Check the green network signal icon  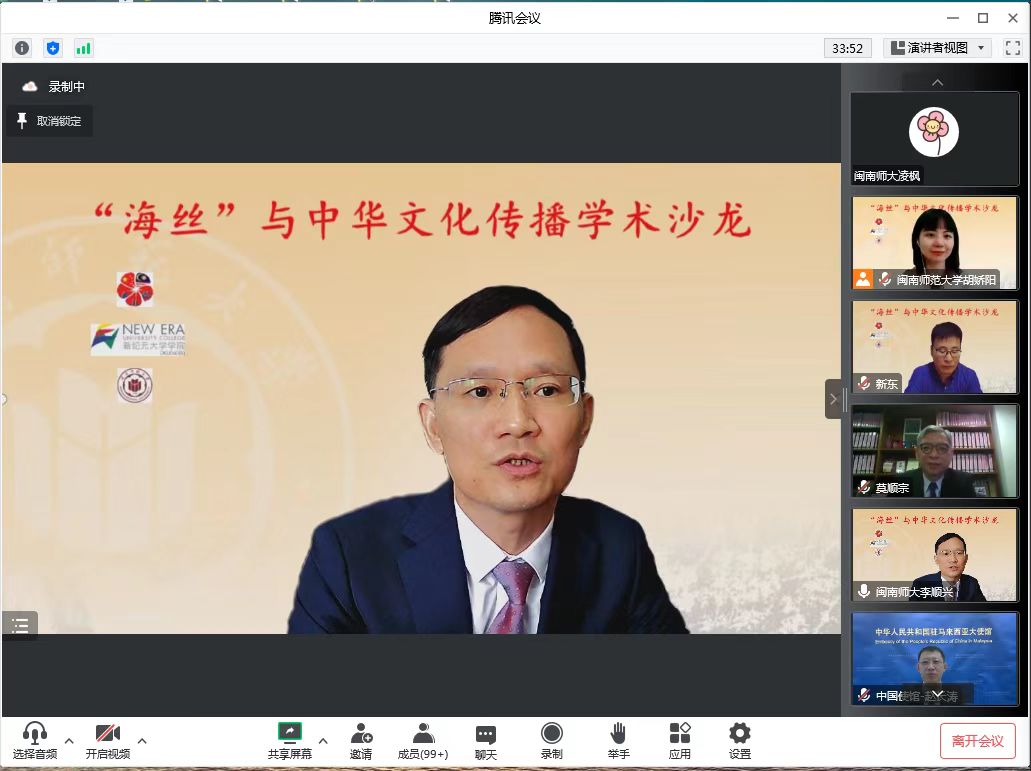[x=83, y=48]
